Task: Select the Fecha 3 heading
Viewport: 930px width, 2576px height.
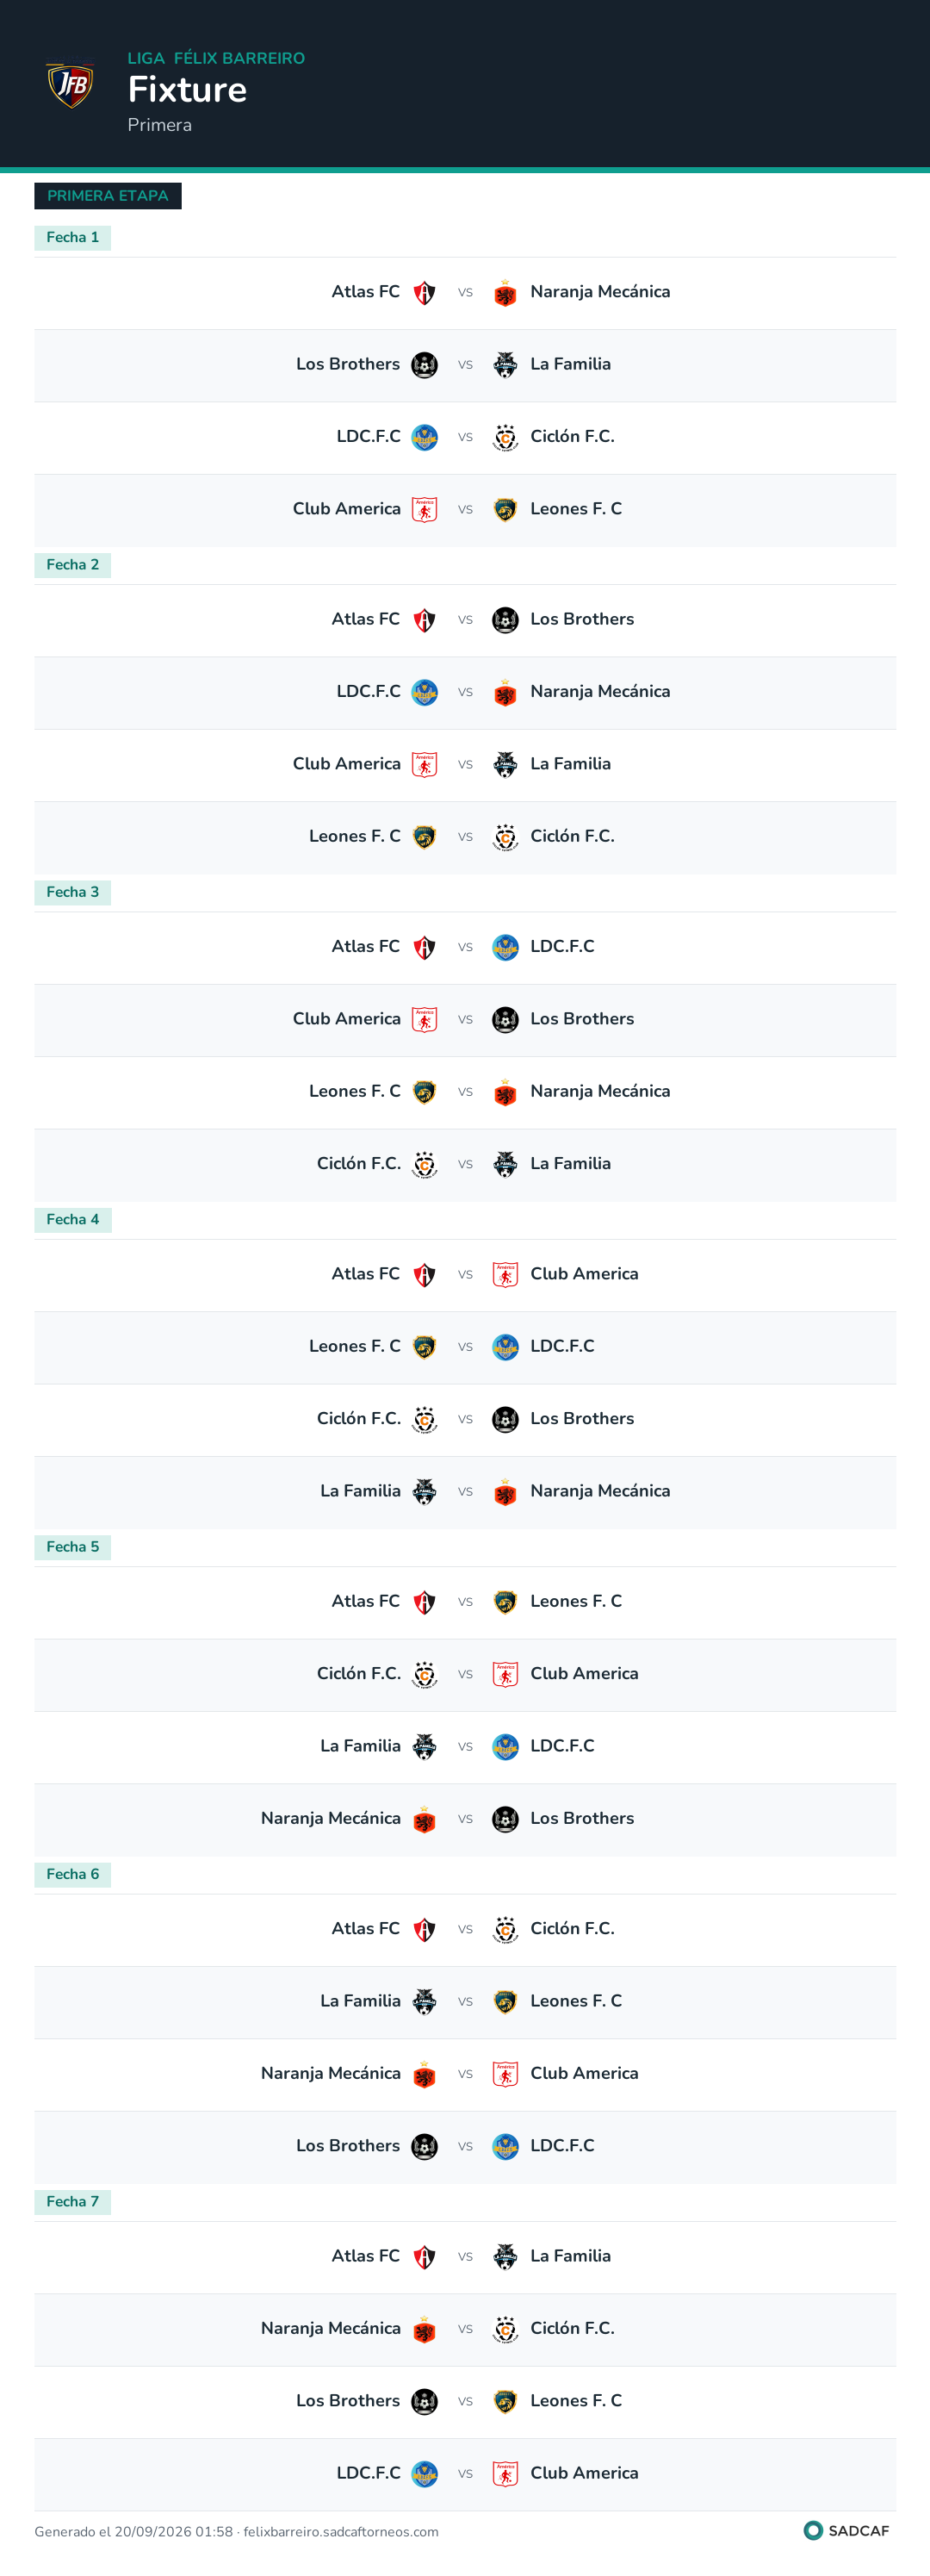Action: click(x=73, y=892)
